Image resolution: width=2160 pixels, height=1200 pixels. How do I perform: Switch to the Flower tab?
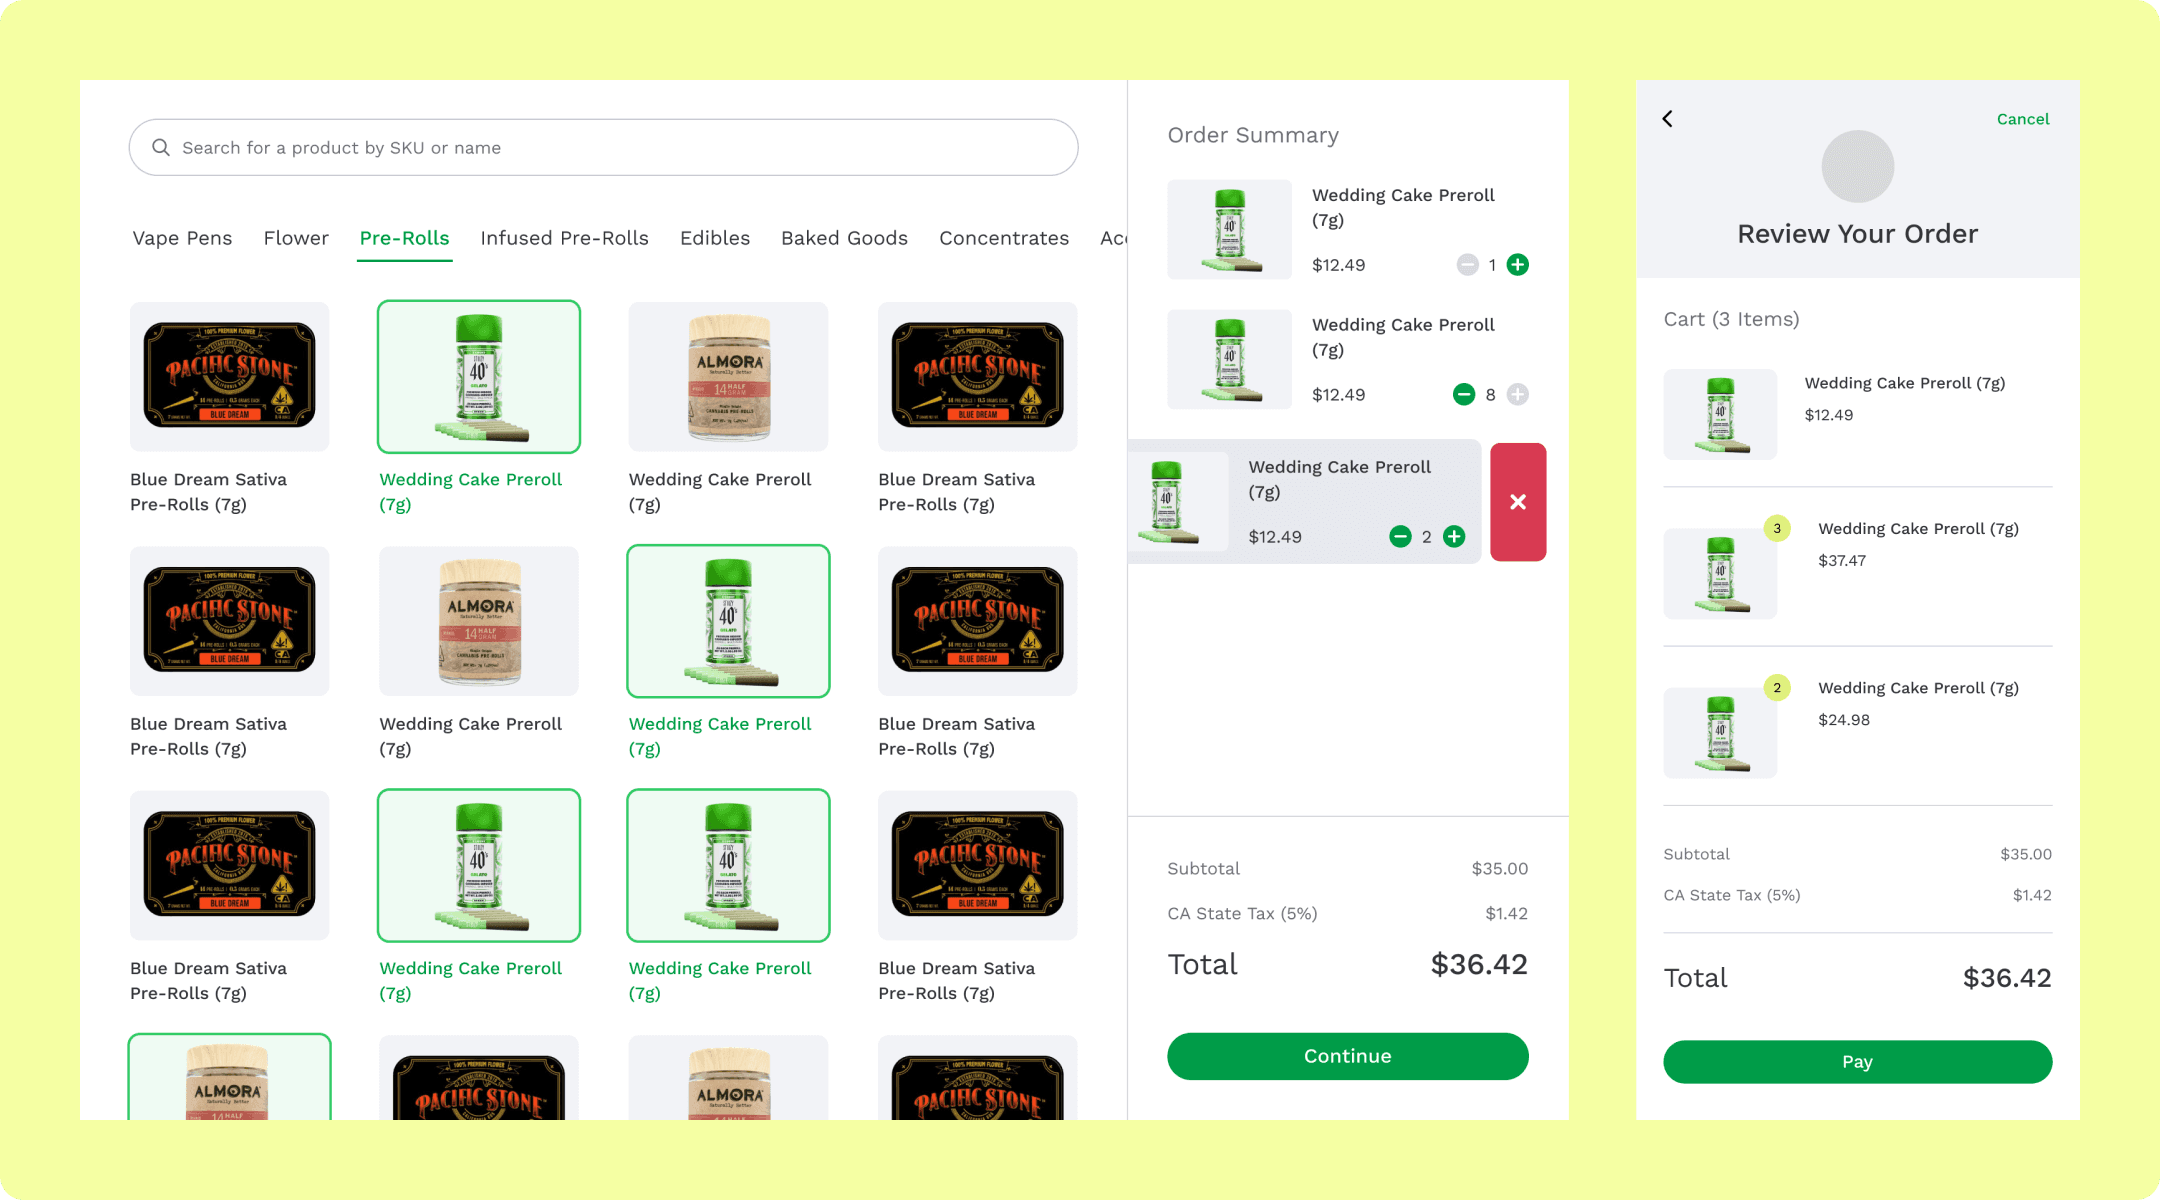296,238
